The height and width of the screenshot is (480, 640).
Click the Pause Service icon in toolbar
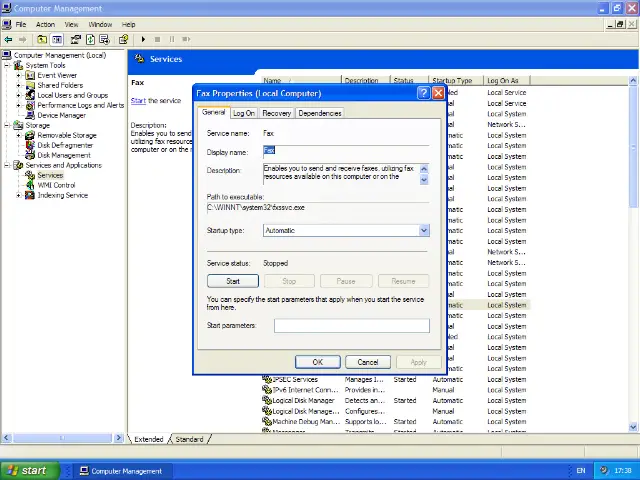pyautogui.click(x=171, y=39)
